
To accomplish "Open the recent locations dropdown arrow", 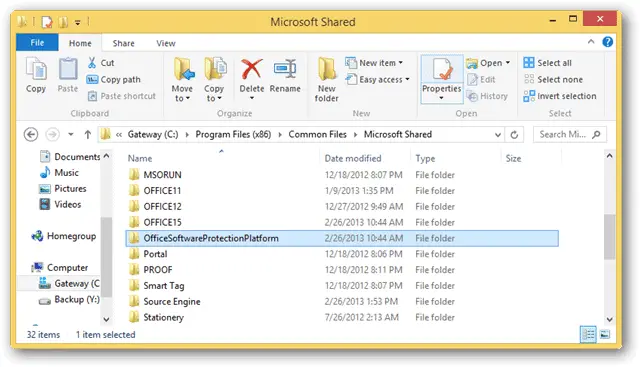I will pyautogui.click(x=71, y=134).
